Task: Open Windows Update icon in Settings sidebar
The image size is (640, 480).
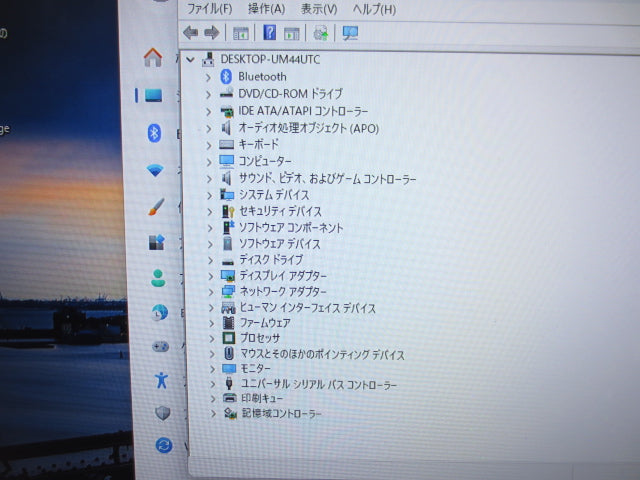Action: point(164,445)
